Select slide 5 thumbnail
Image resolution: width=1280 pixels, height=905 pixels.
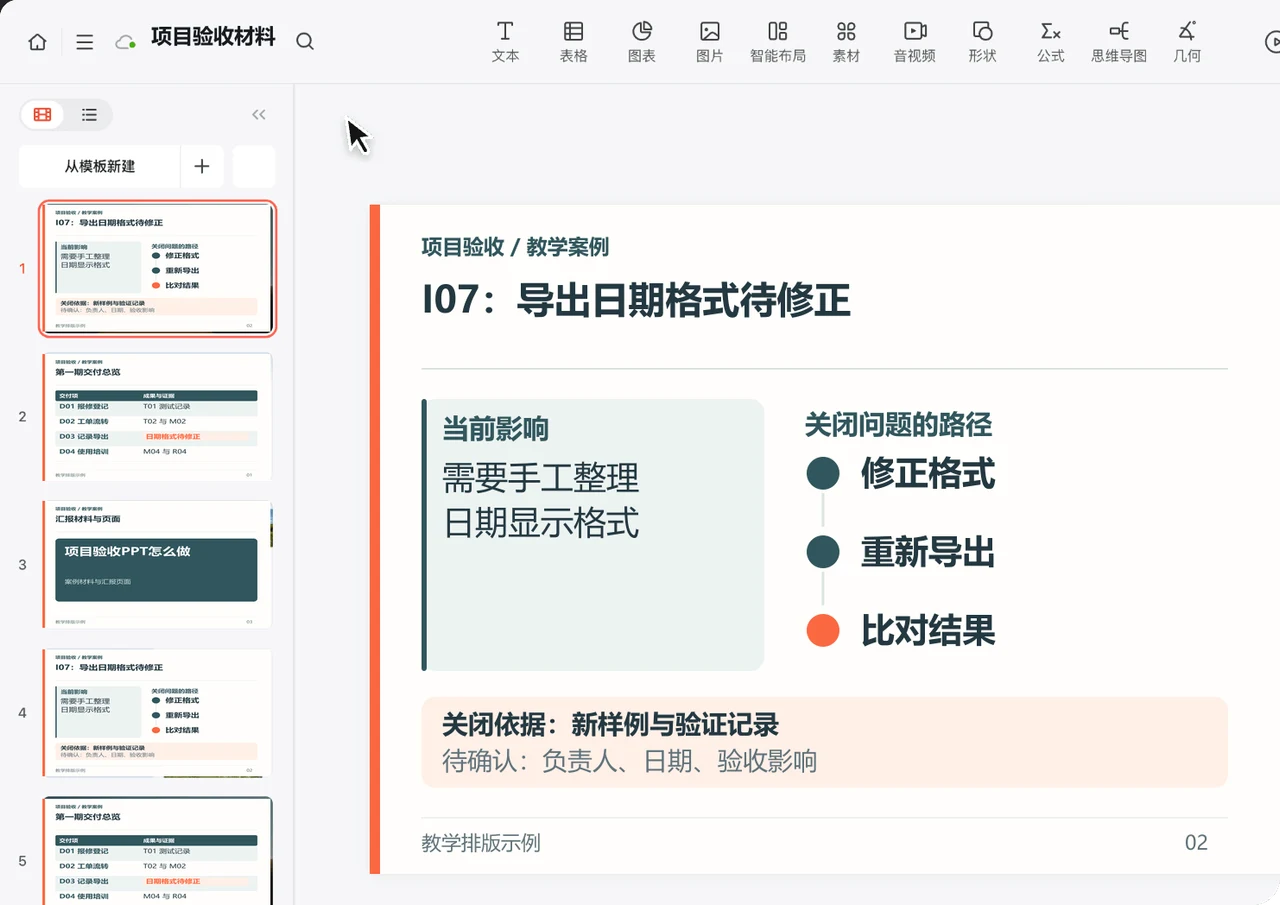(x=158, y=851)
